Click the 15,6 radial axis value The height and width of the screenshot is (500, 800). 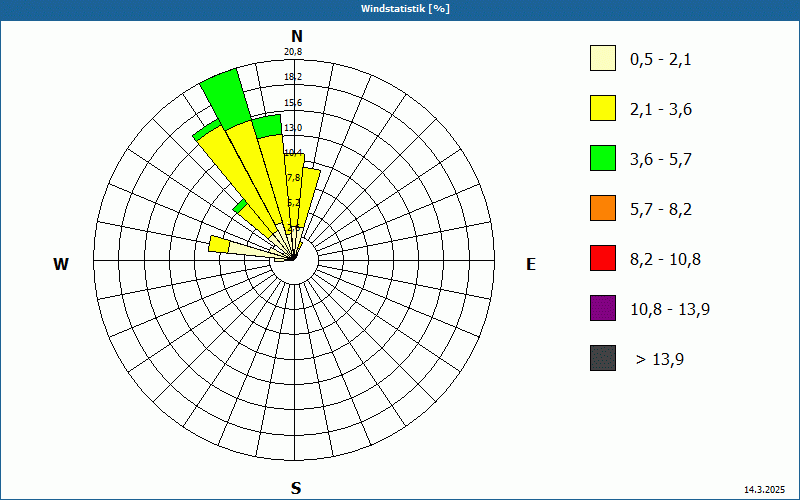point(293,103)
